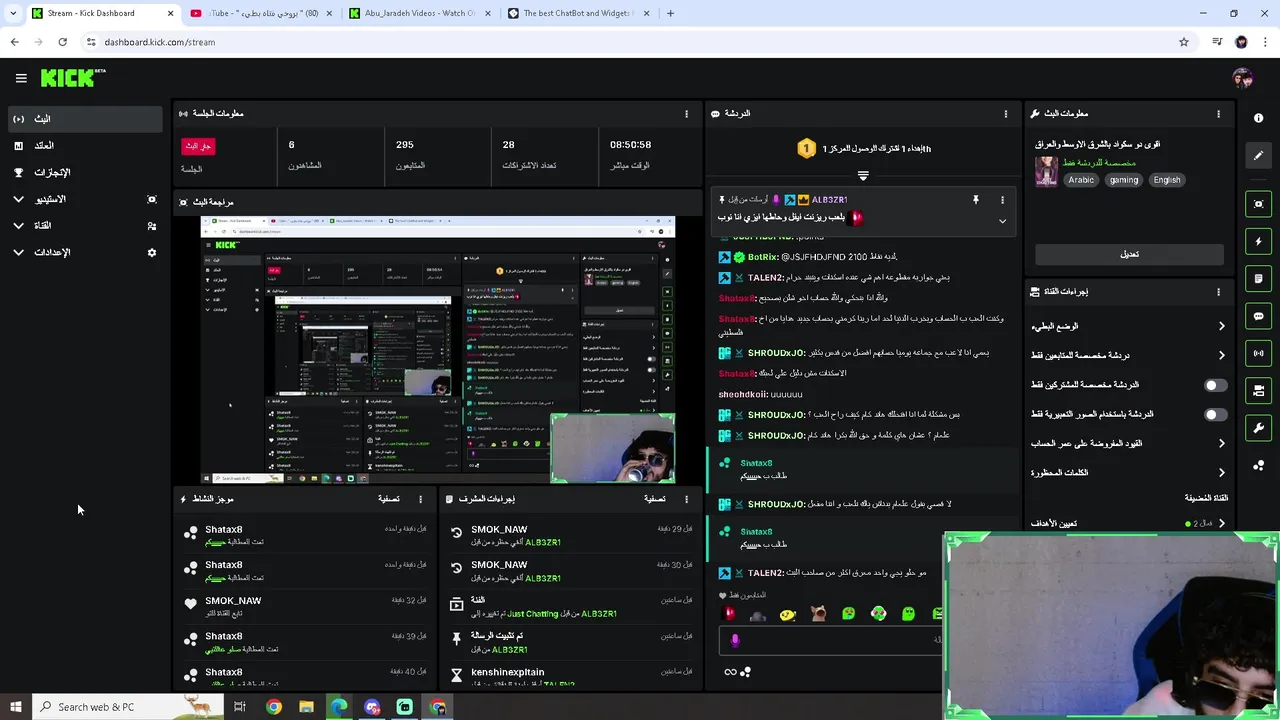
Task: Click the broadcast signal icon in right rail
Action: [x=1258, y=353]
